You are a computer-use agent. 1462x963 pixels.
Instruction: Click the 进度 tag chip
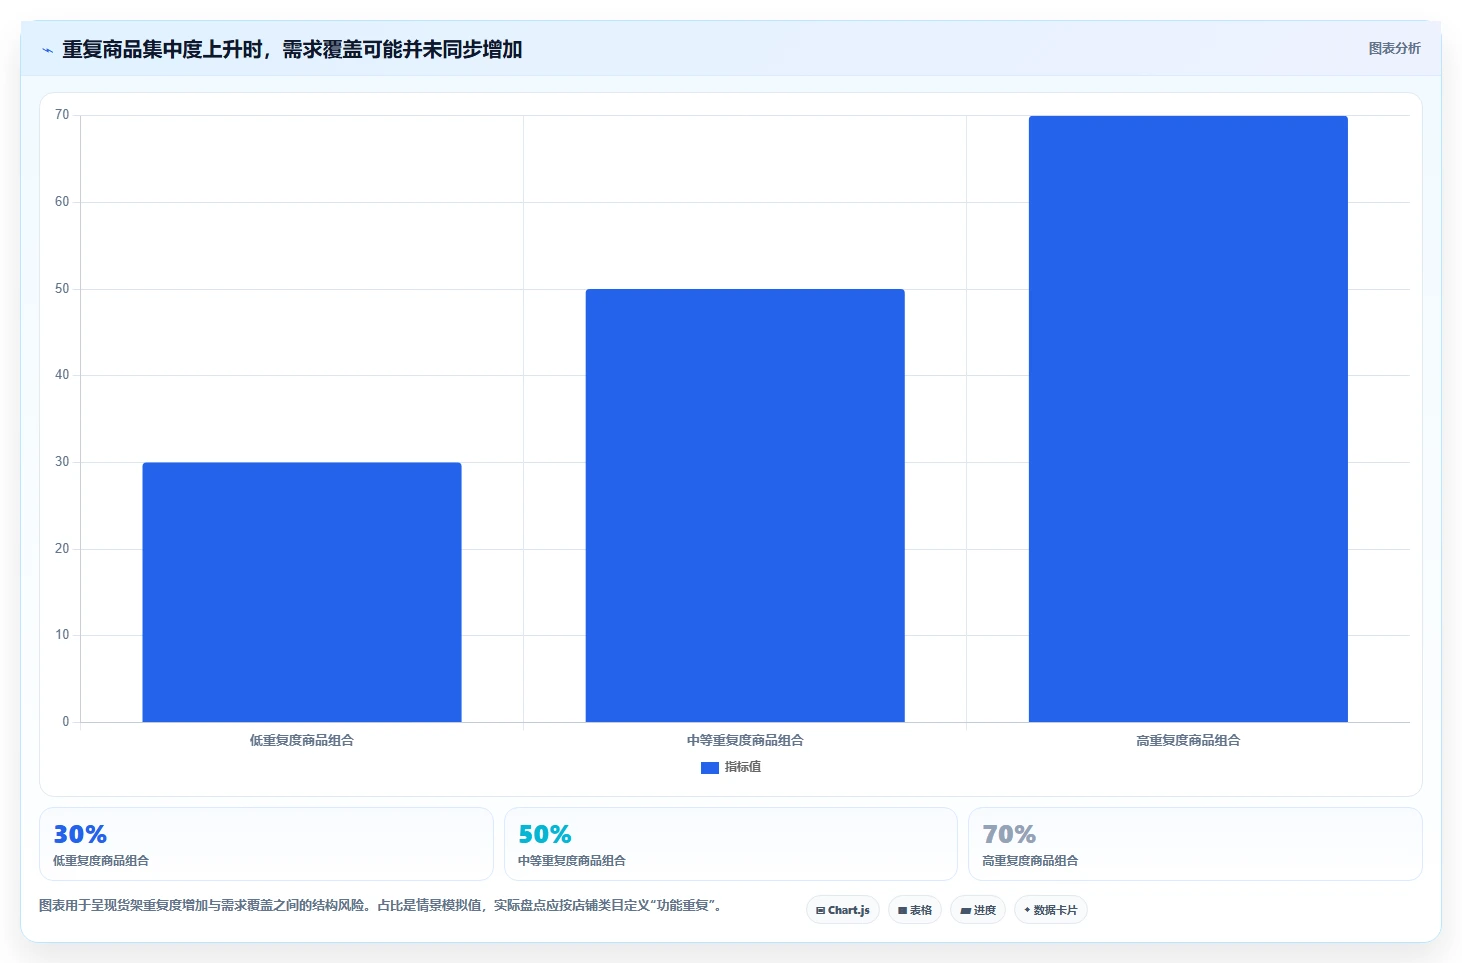pyautogui.click(x=978, y=910)
